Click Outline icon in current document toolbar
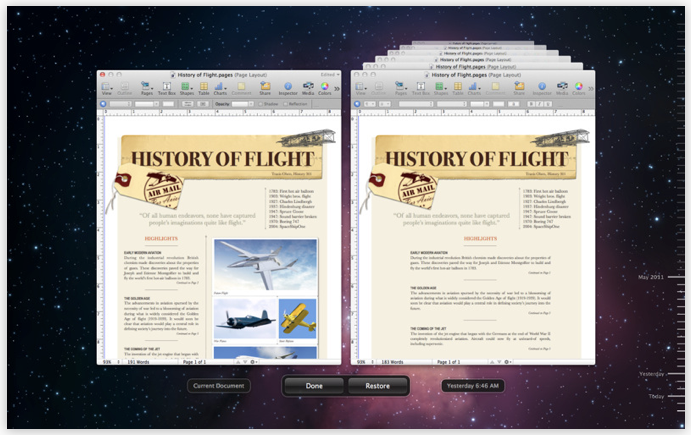Image resolution: width=691 pixels, height=435 pixels. pos(125,88)
